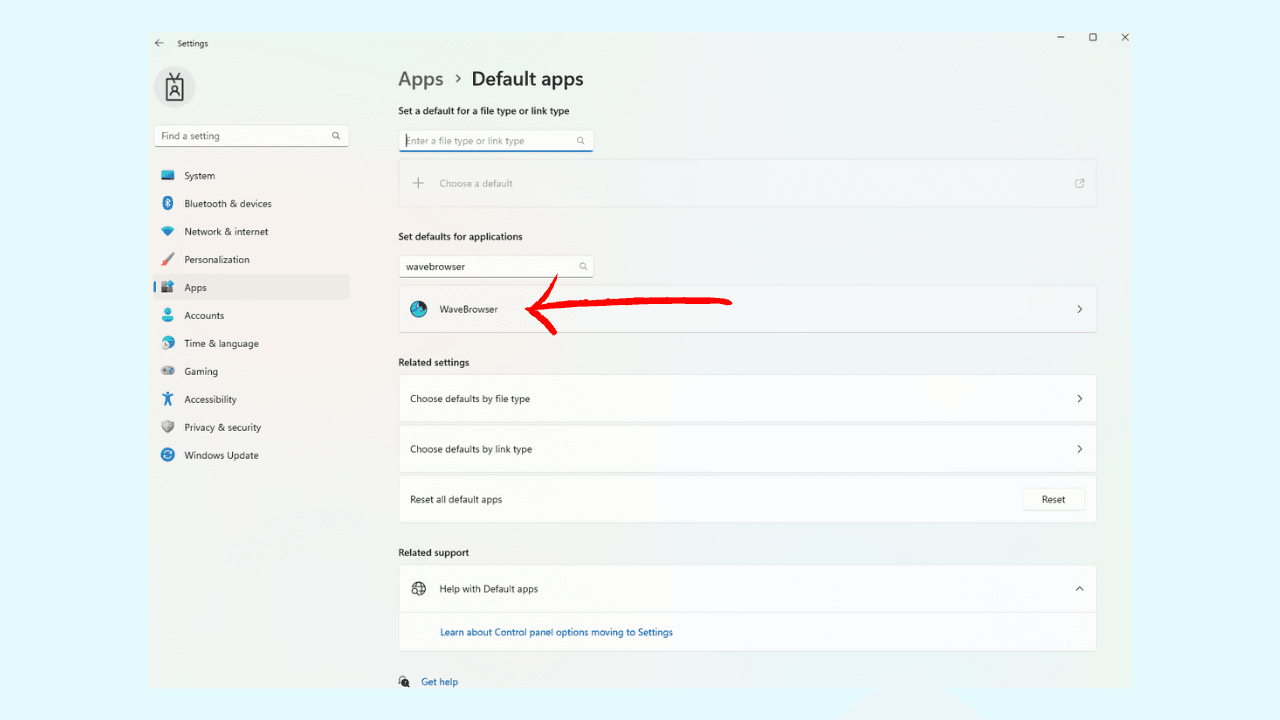Collapse the Help with Default apps section
1280x720 pixels.
coord(1079,589)
